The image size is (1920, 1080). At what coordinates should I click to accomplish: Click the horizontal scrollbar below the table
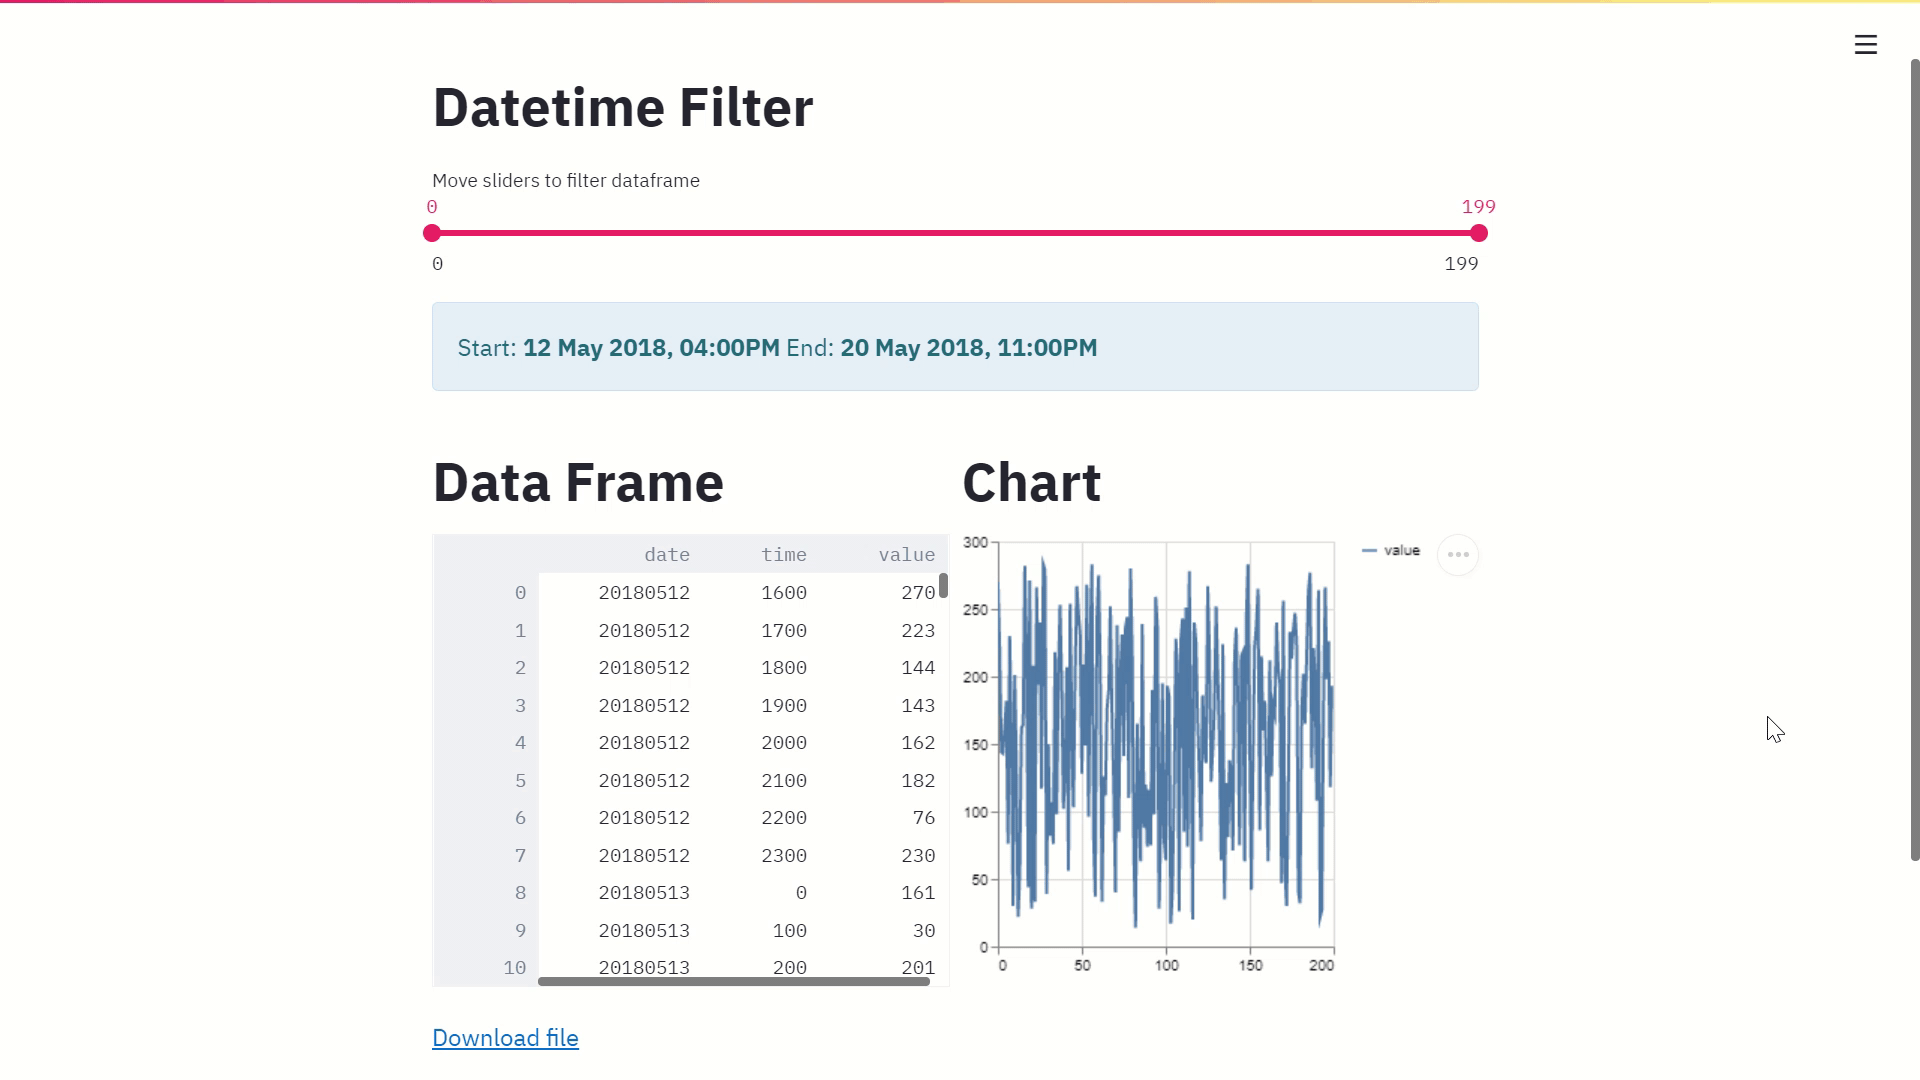(733, 981)
